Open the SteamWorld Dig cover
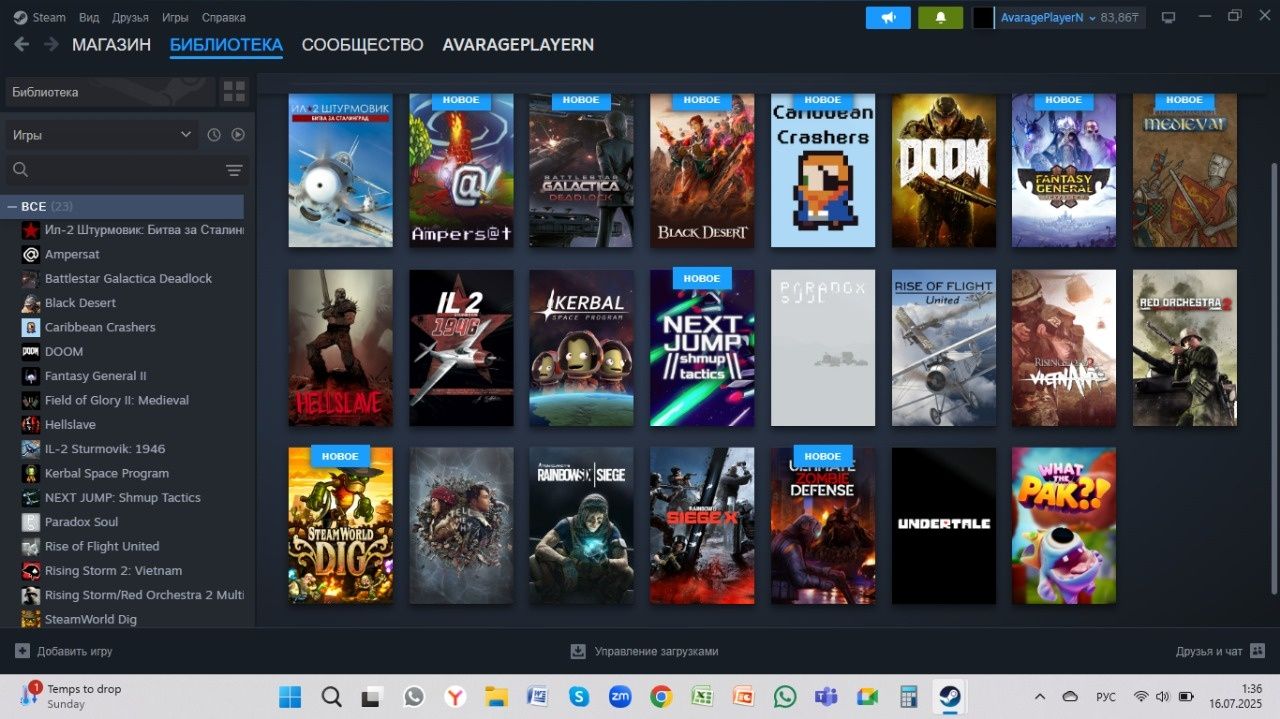1280x719 pixels. click(x=341, y=525)
